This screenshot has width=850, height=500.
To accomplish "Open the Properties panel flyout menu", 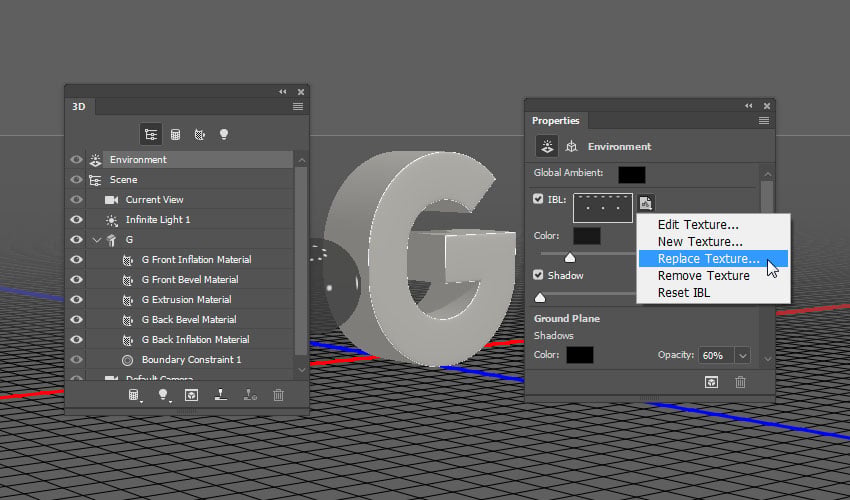I will (764, 121).
